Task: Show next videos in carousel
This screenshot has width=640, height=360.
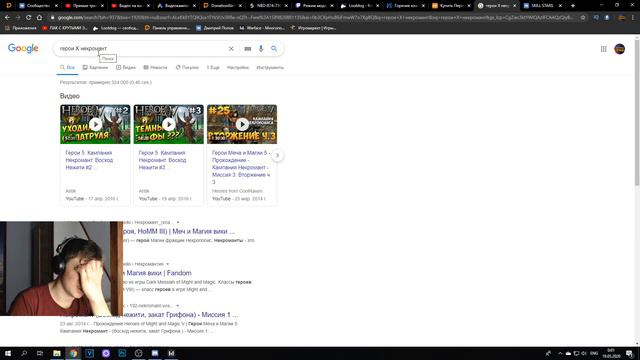Action: 278,155
